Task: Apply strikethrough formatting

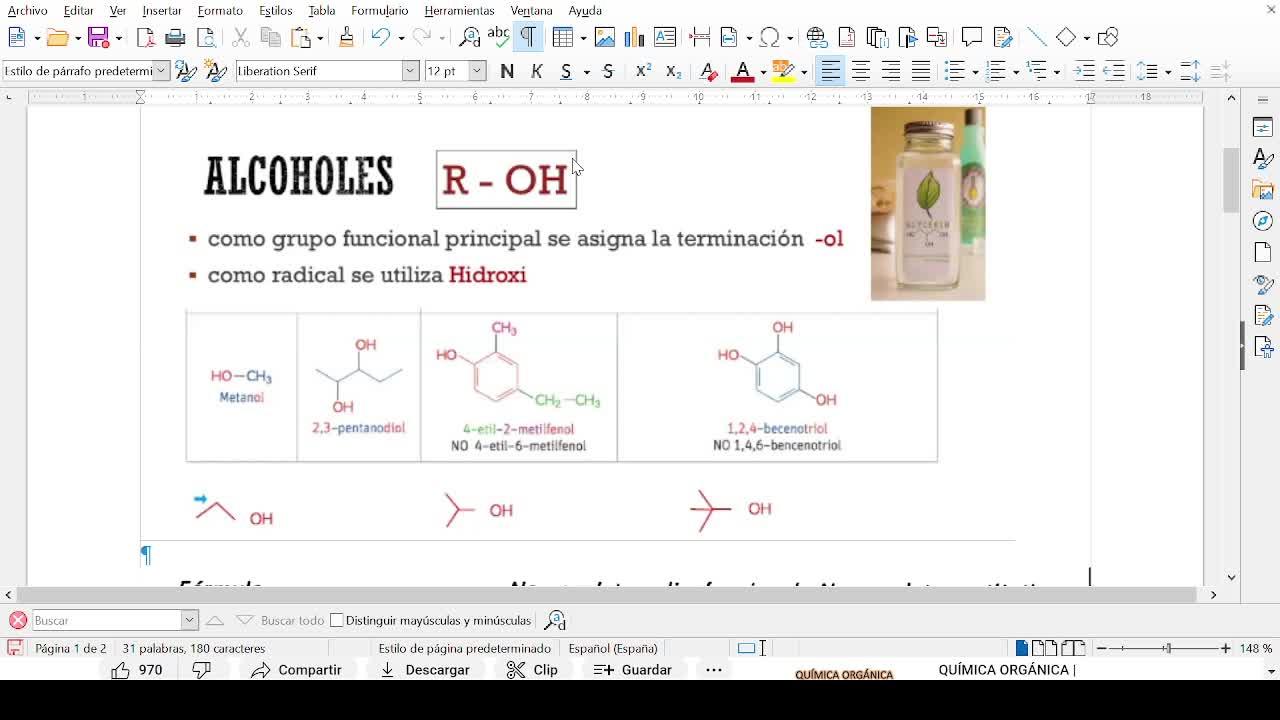Action: coord(608,71)
